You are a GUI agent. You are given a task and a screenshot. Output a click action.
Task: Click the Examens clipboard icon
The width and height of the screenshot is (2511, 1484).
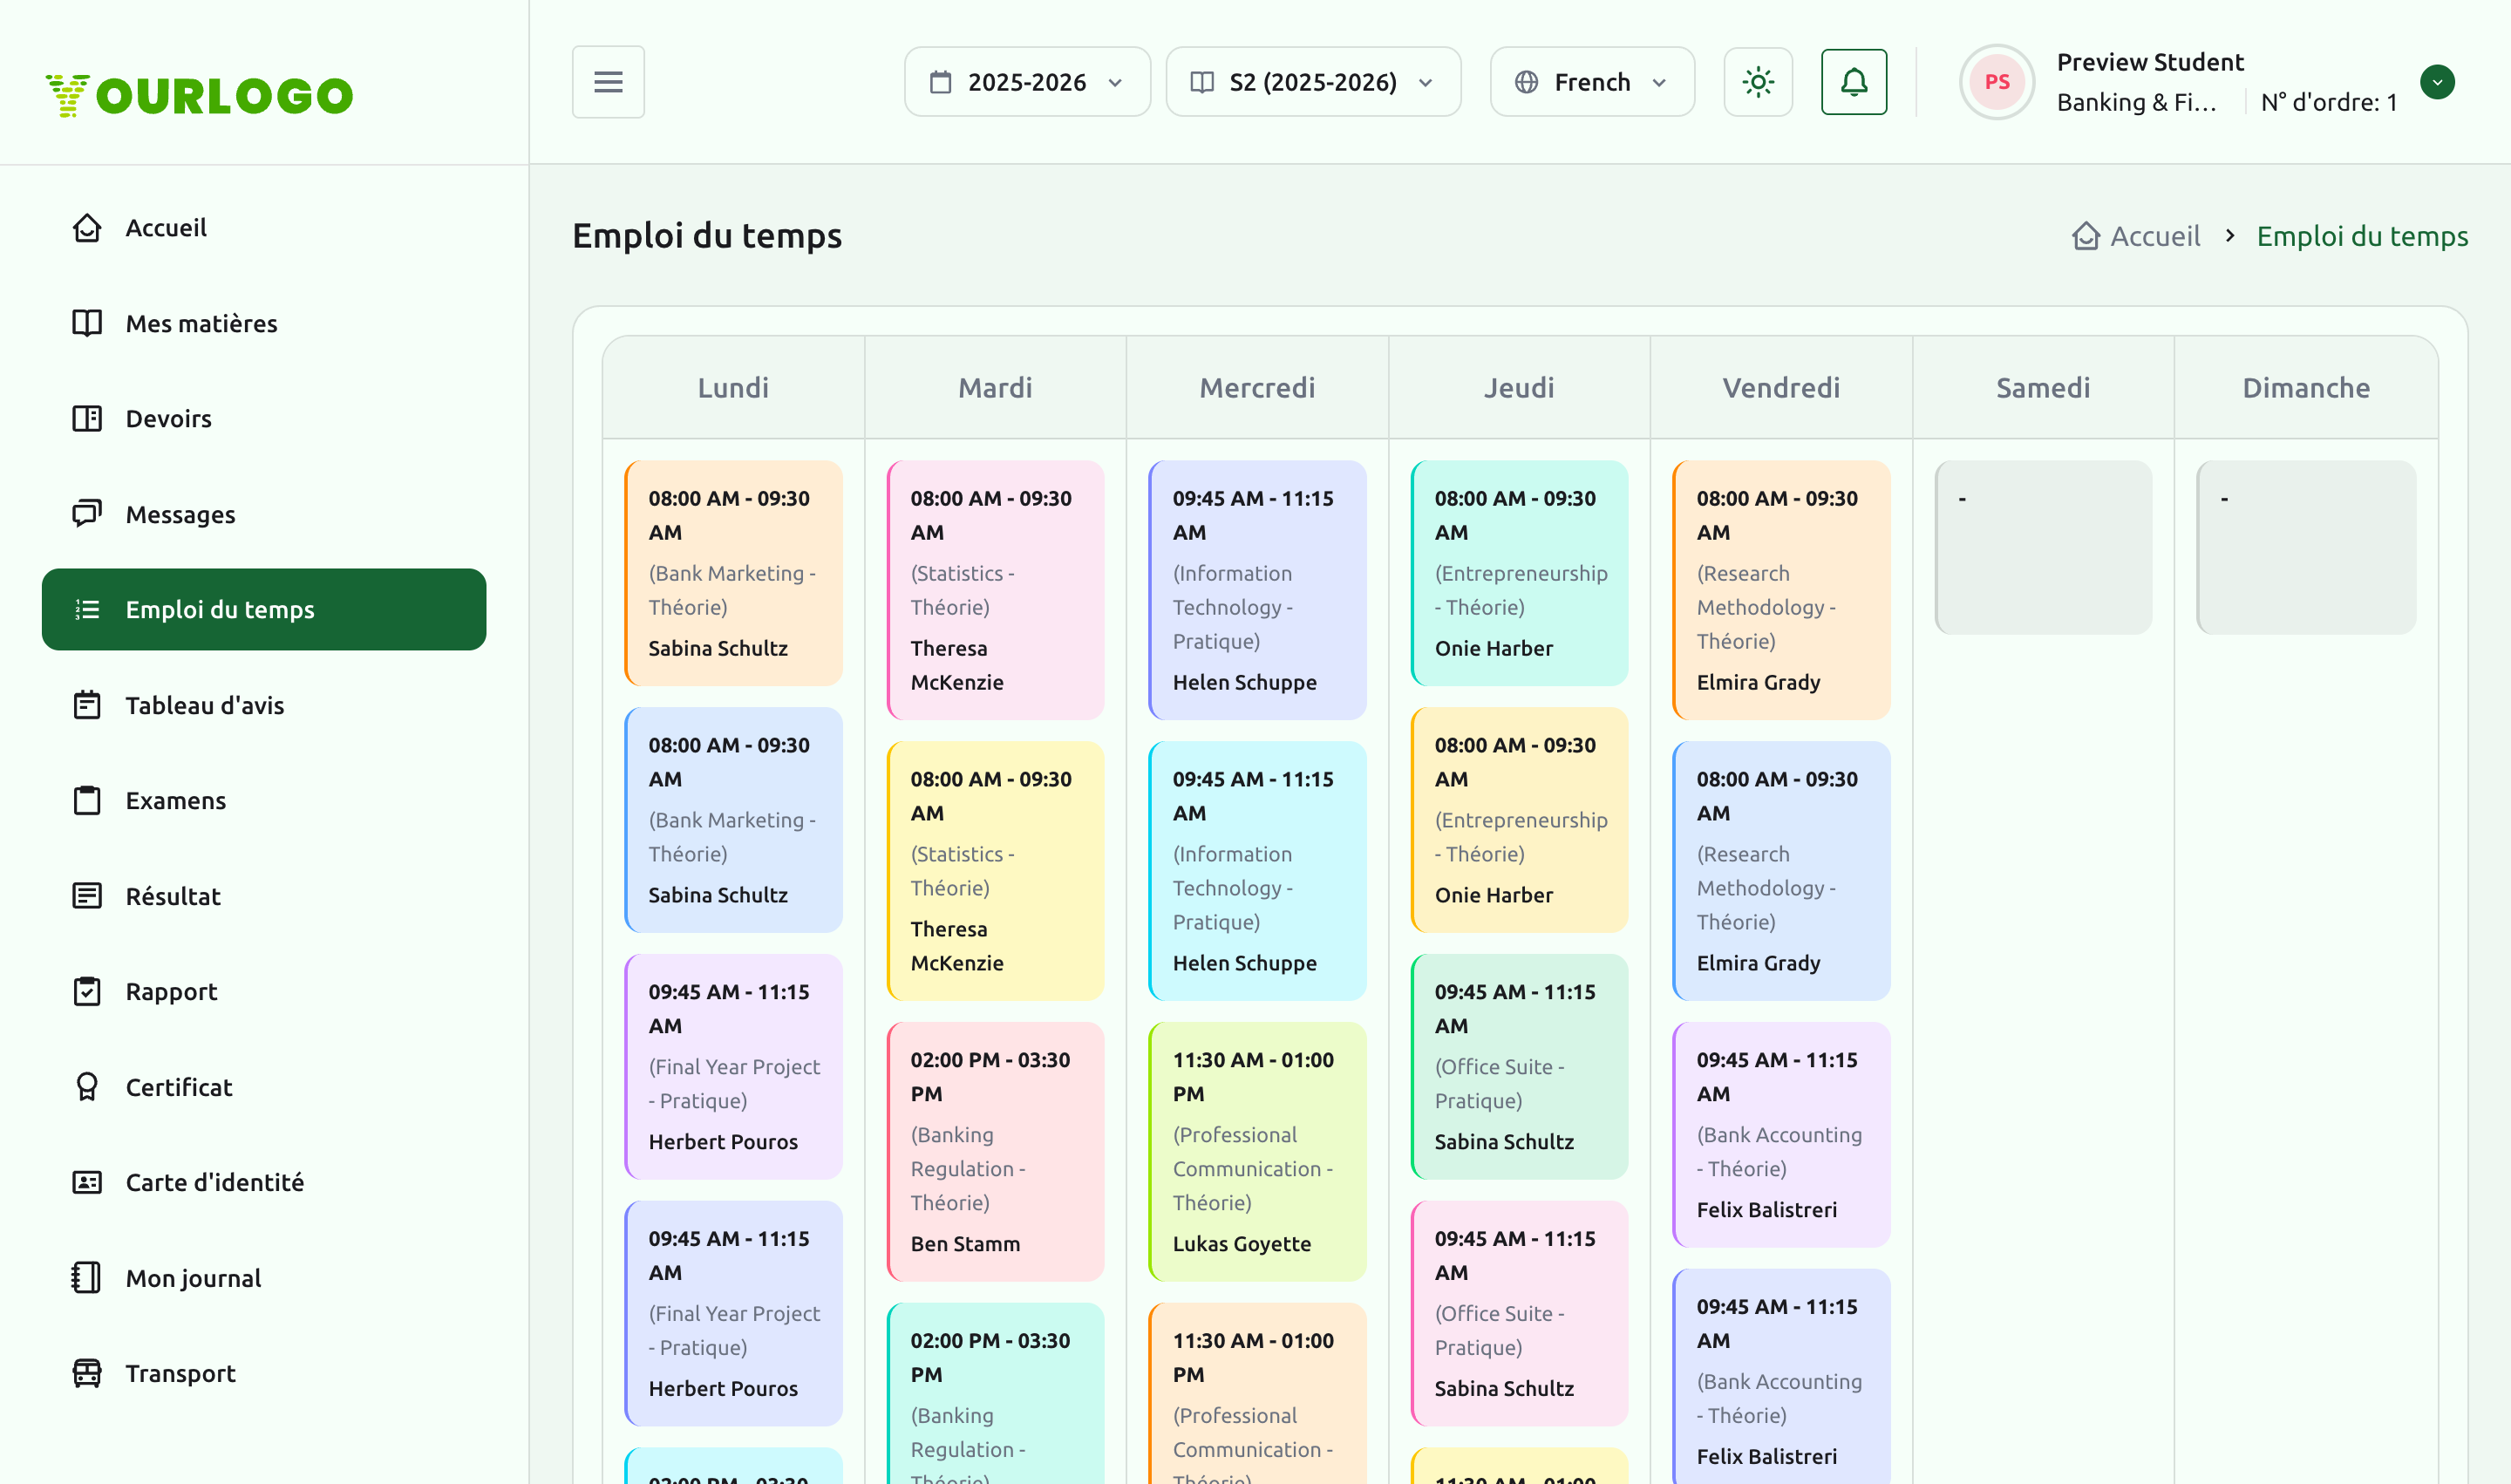pyautogui.click(x=87, y=801)
